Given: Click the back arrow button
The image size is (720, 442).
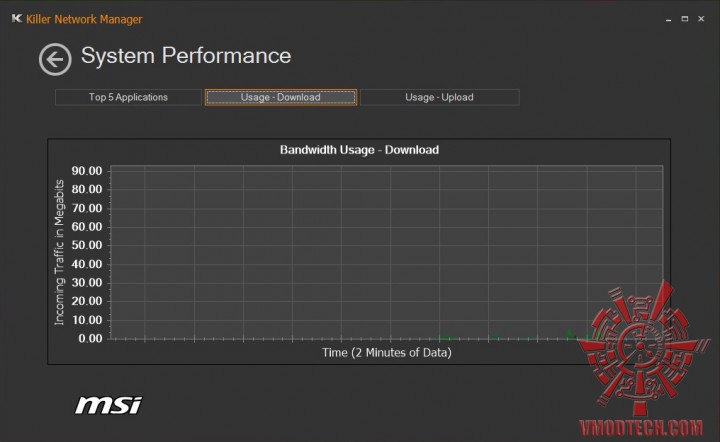Looking at the screenshot, I should pos(55,59).
